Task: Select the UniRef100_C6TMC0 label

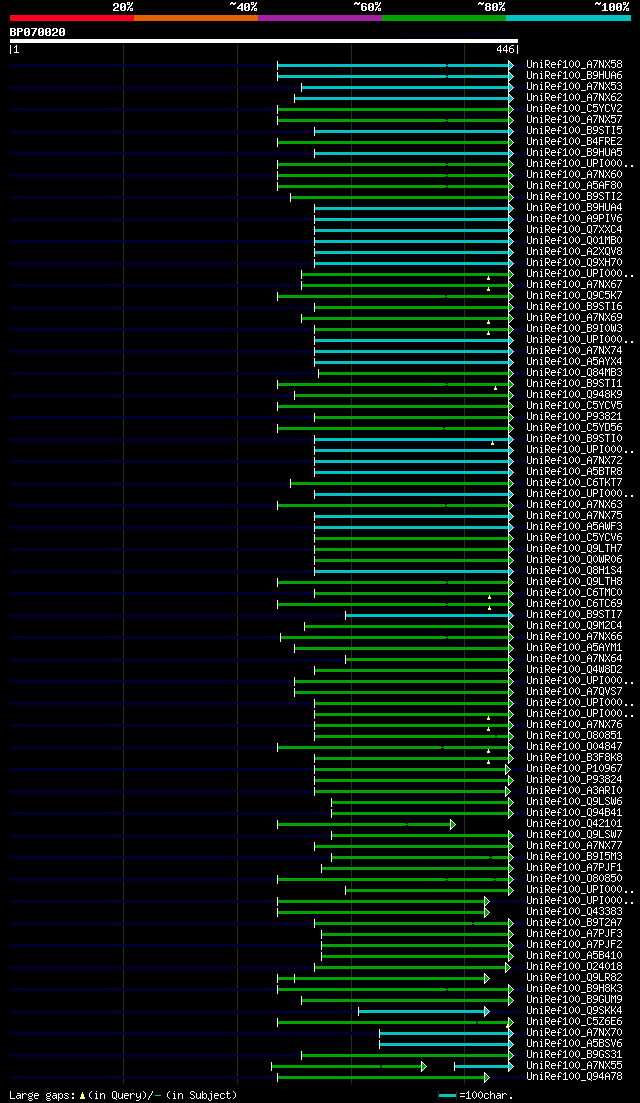Action: pyautogui.click(x=574, y=592)
